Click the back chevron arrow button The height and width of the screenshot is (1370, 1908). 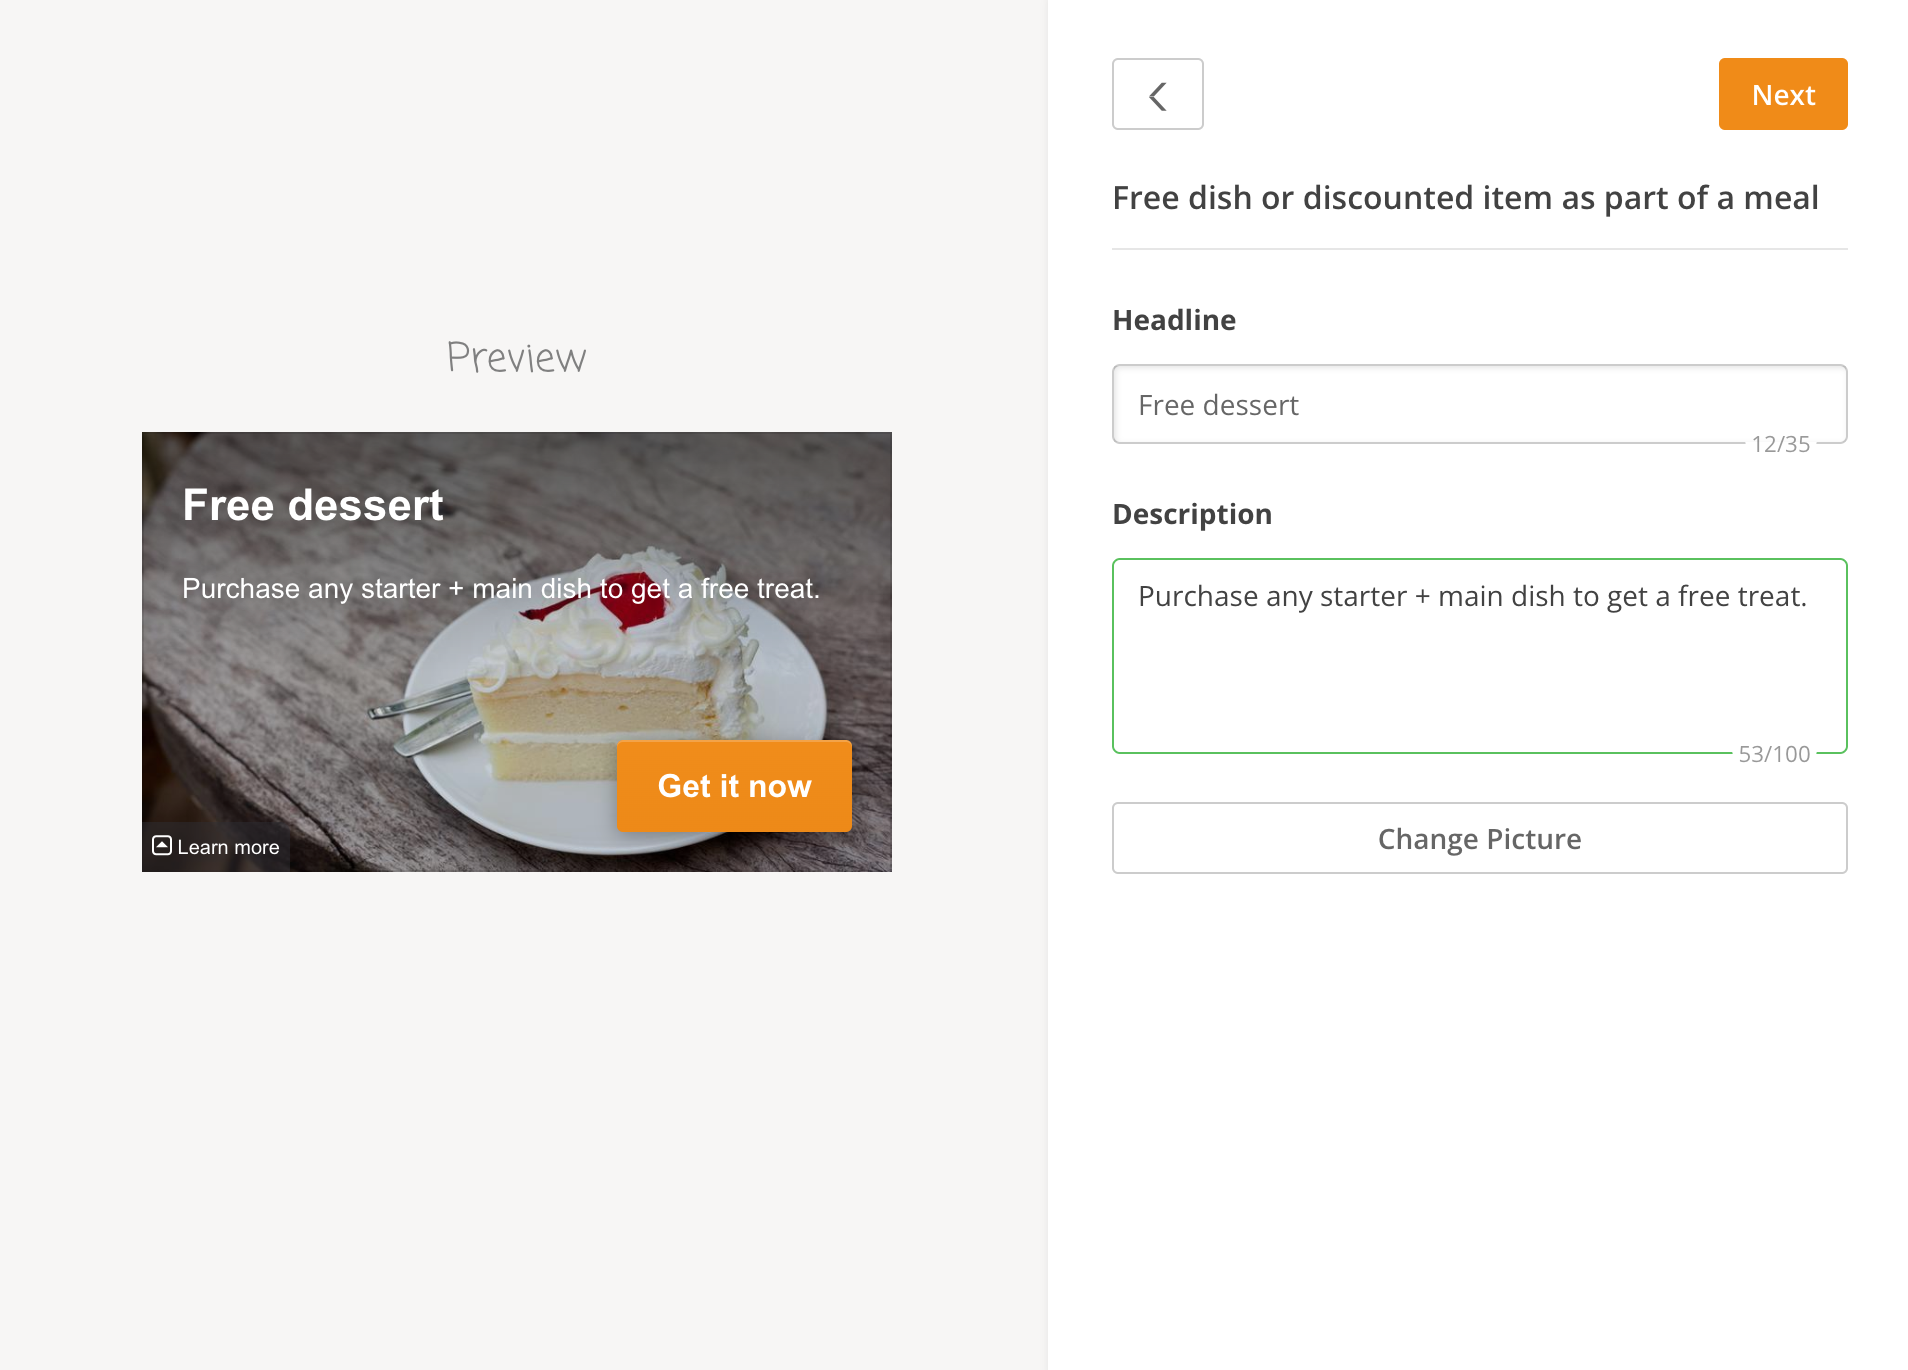[x=1157, y=95]
